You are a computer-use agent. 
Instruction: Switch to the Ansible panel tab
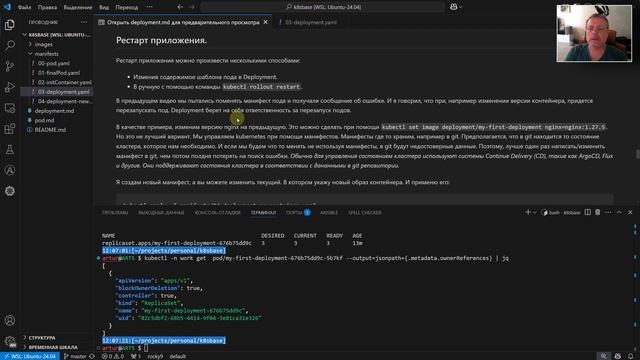(x=329, y=213)
